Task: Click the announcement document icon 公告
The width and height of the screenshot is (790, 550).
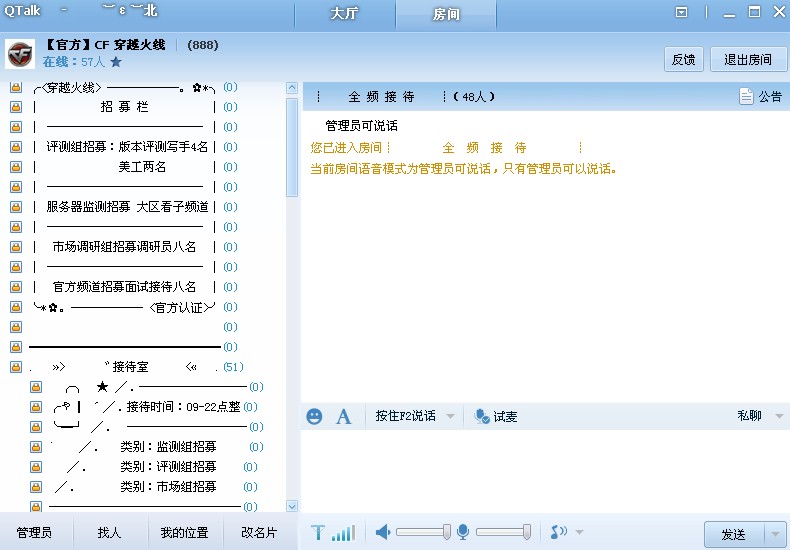Action: [x=746, y=96]
